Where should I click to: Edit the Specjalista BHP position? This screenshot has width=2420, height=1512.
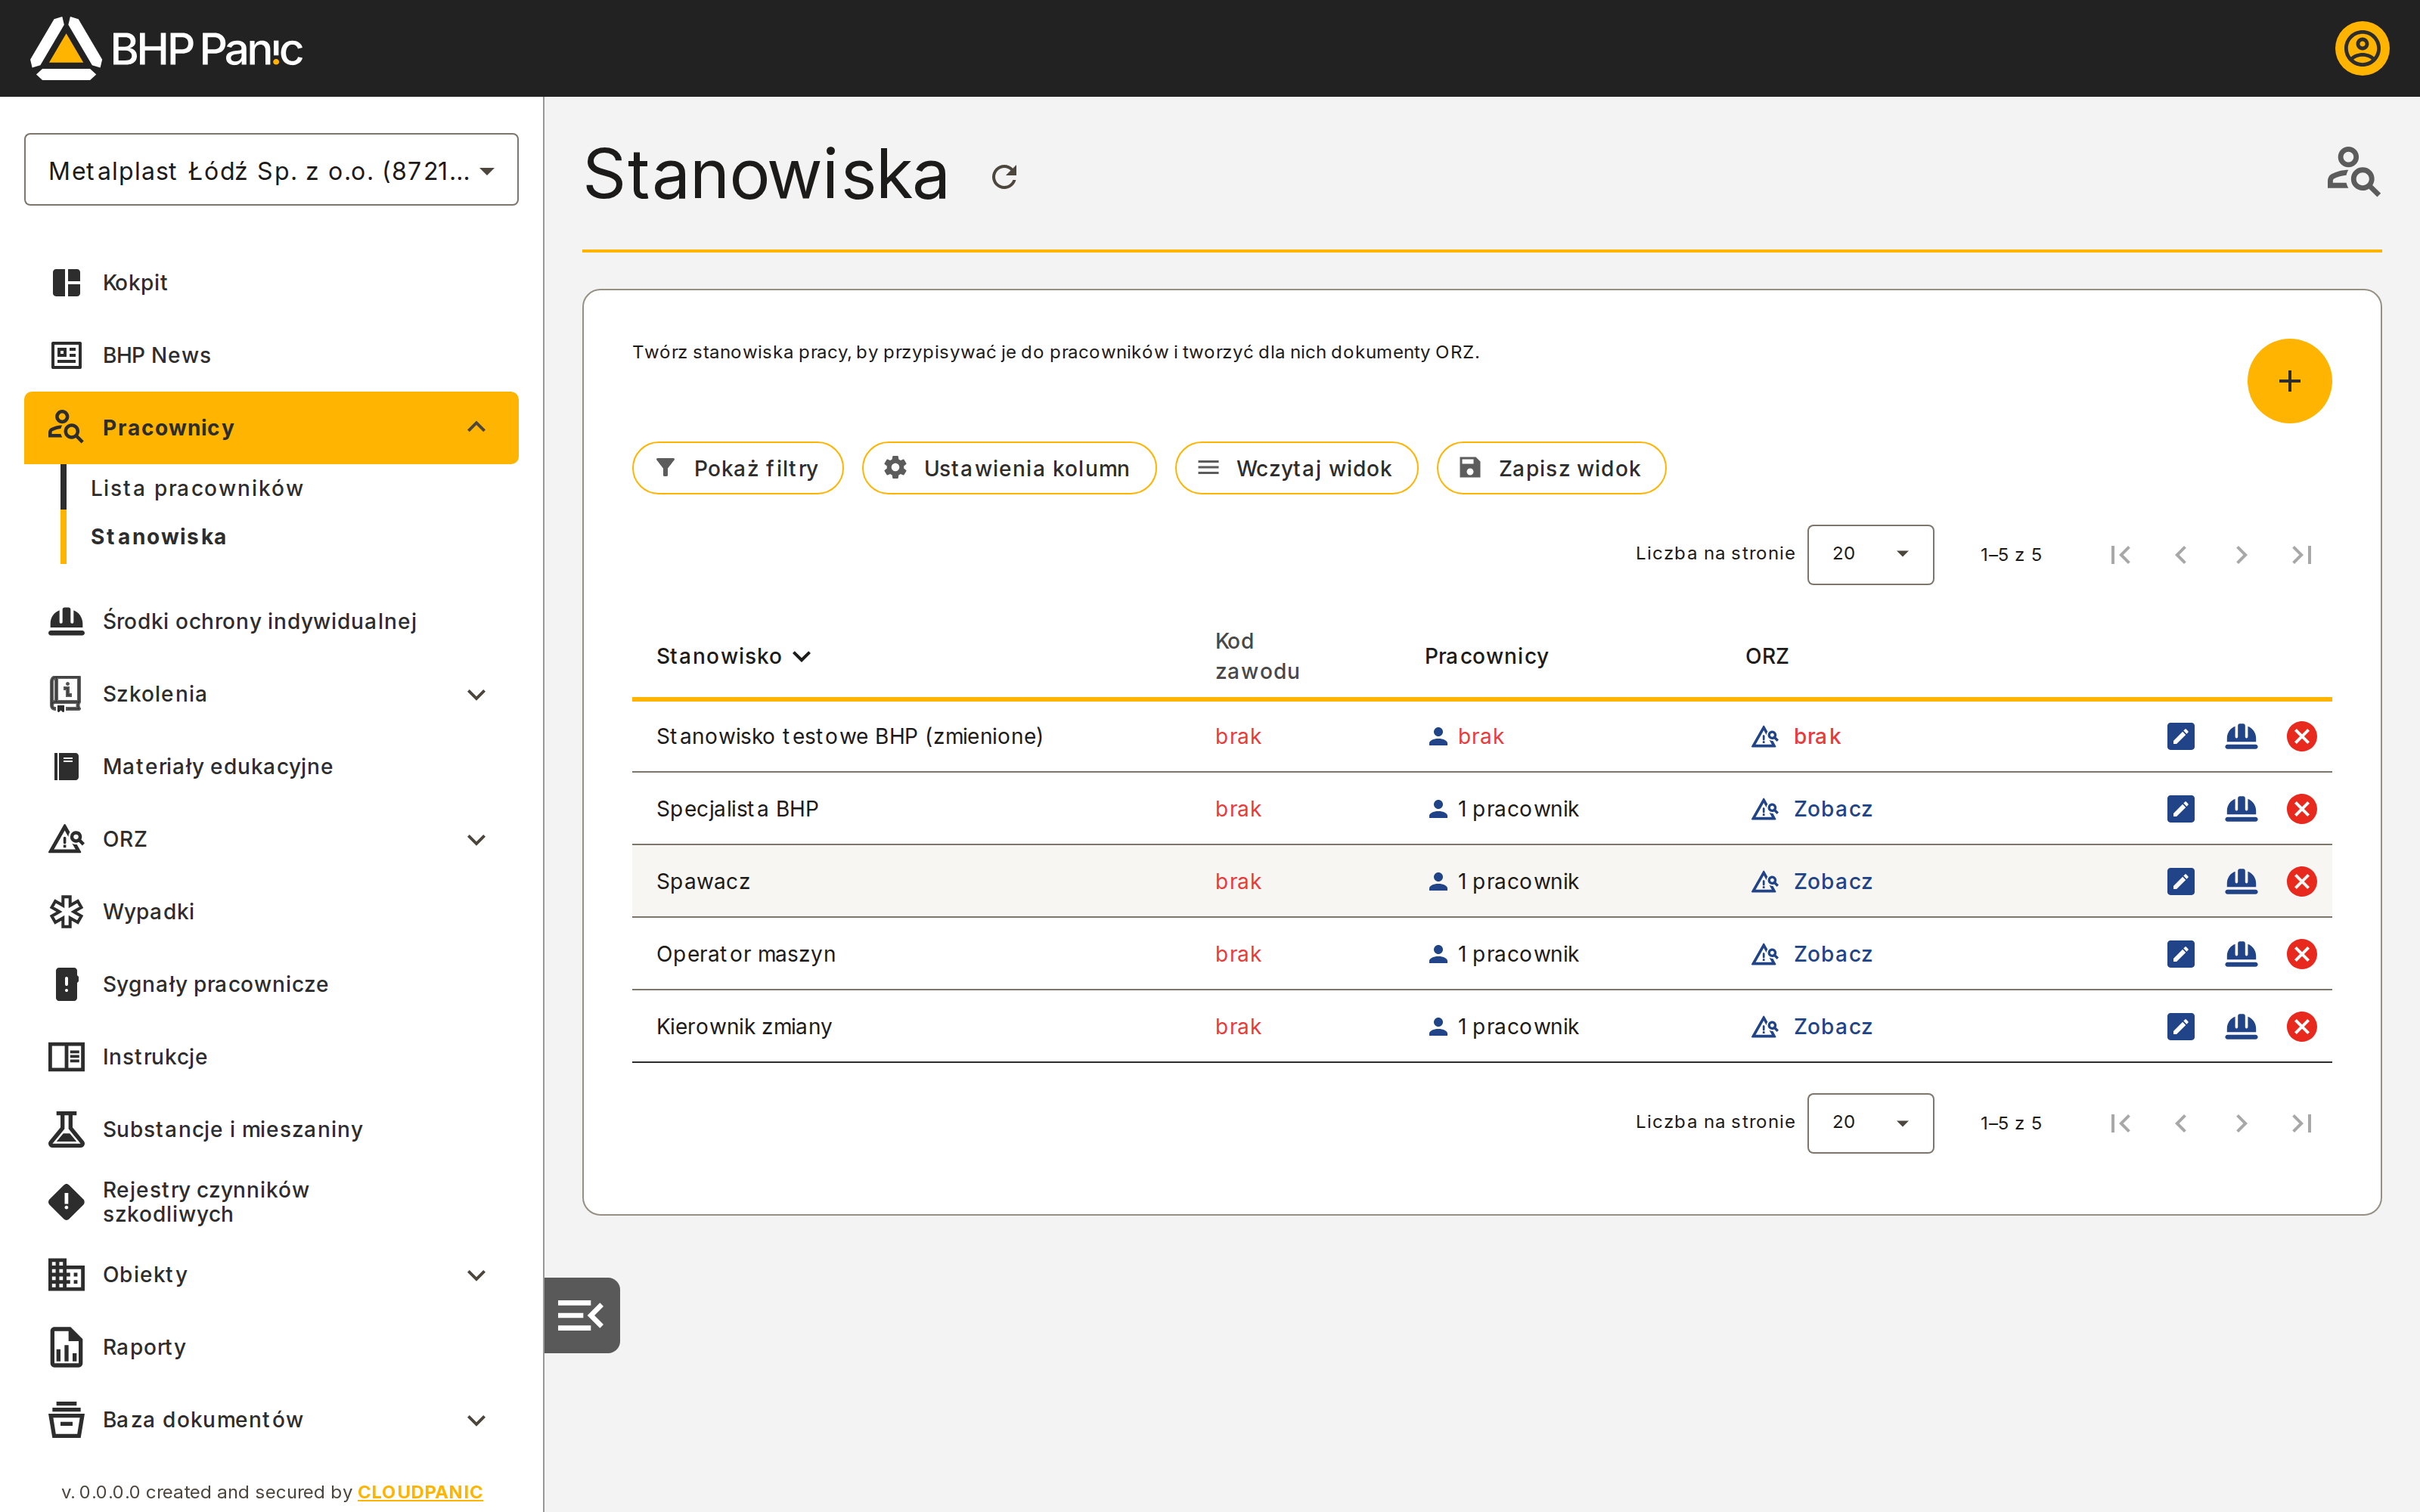2180,809
